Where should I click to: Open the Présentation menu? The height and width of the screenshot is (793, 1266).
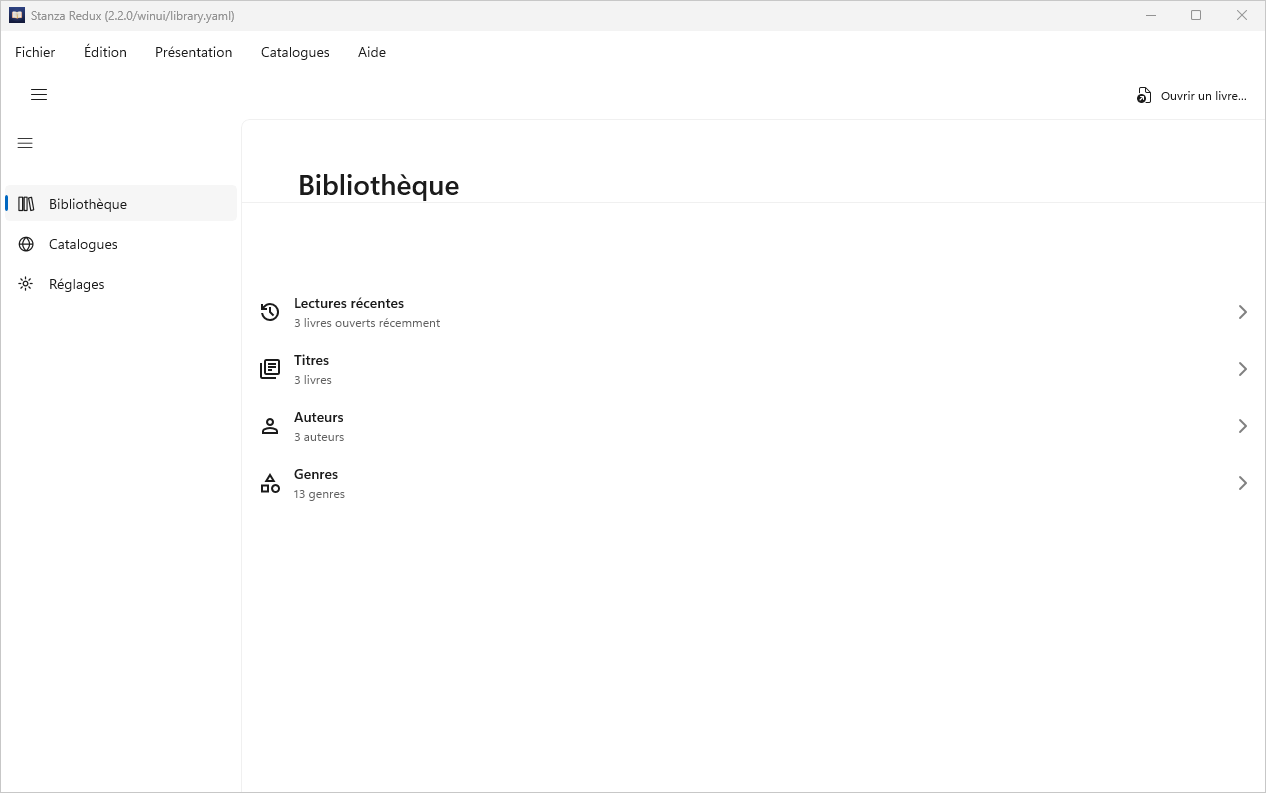[193, 52]
